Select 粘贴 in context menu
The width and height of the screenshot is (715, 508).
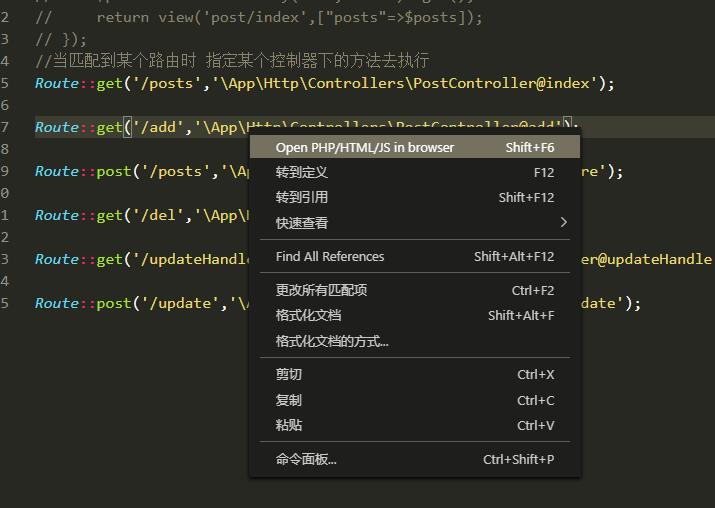pyautogui.click(x=415, y=425)
